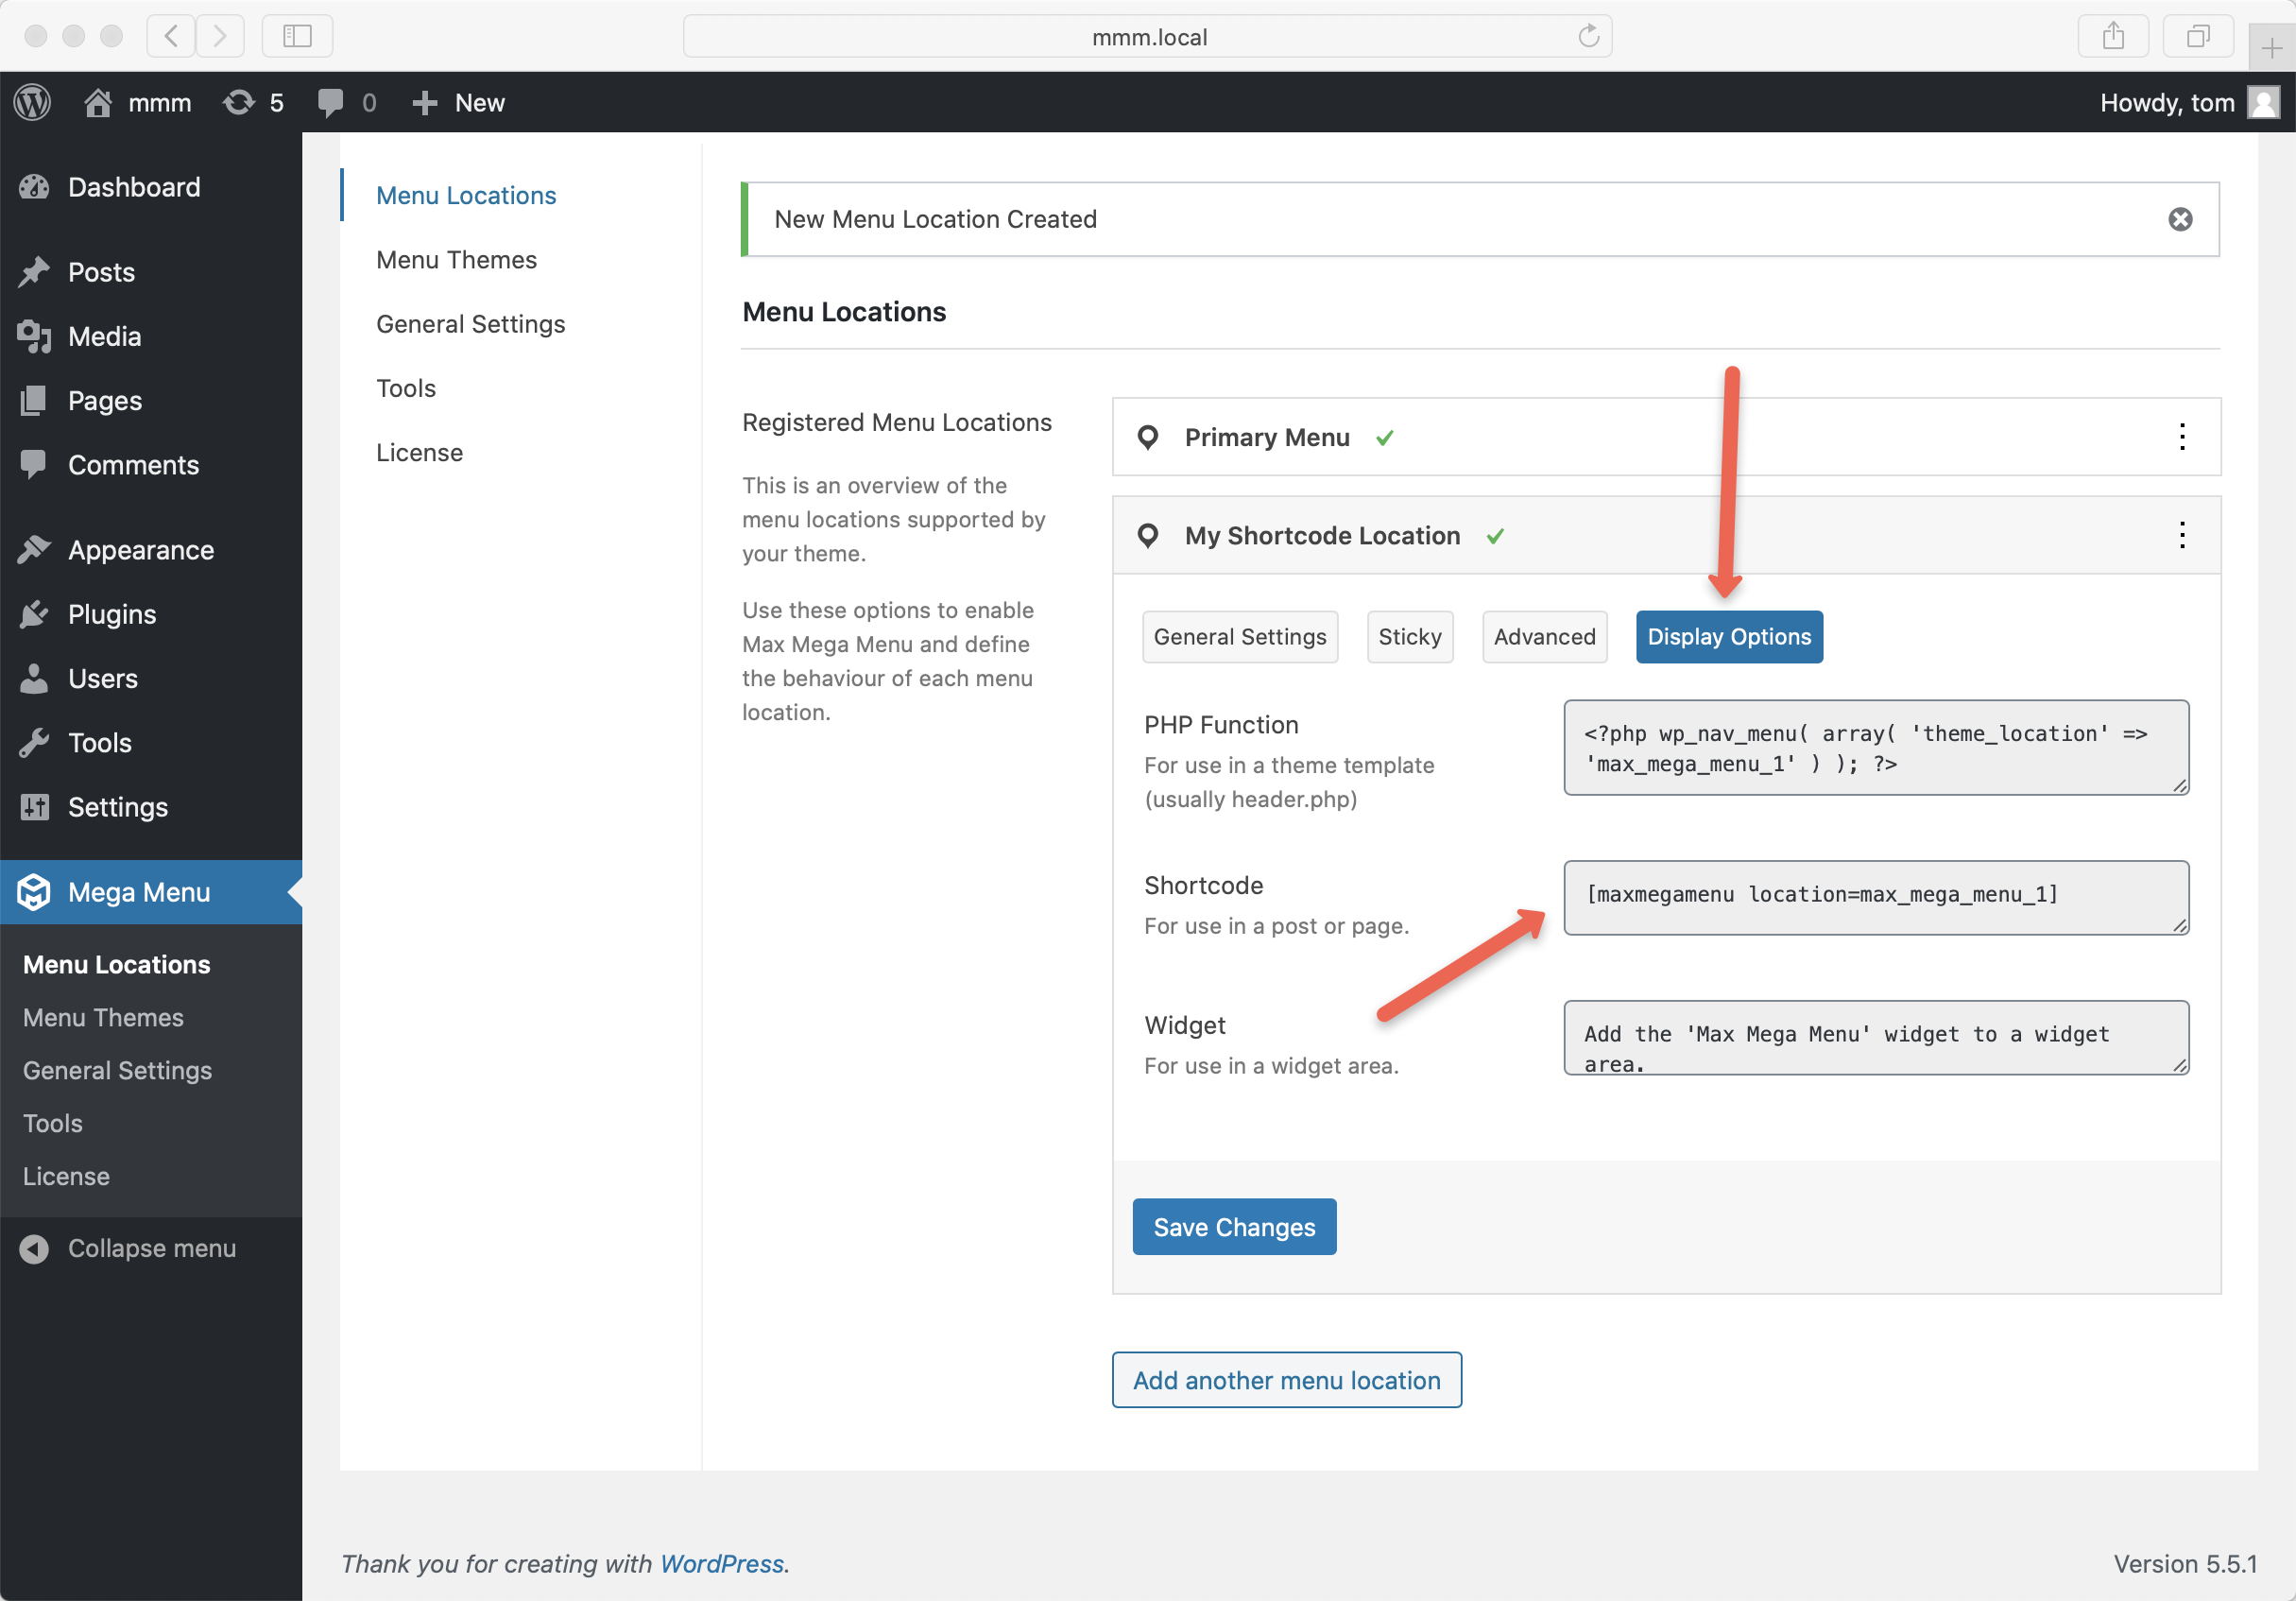
Task: Click the WordPress footer link
Action: [721, 1564]
